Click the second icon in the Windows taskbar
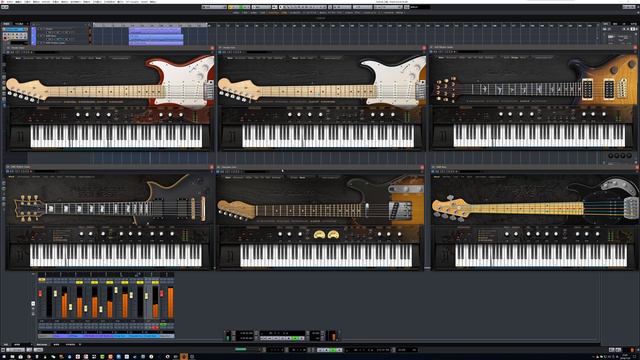Screen dimensions: 640x360 (12, 357)
